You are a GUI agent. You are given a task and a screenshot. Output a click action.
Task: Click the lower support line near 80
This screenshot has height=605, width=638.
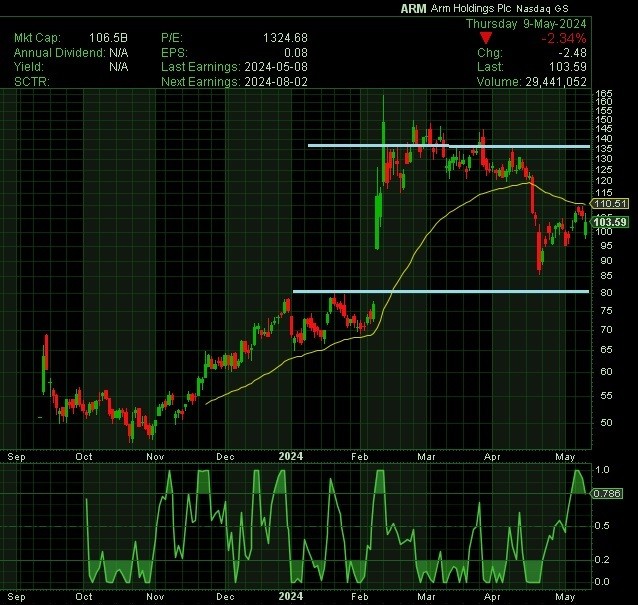pyautogui.click(x=441, y=291)
